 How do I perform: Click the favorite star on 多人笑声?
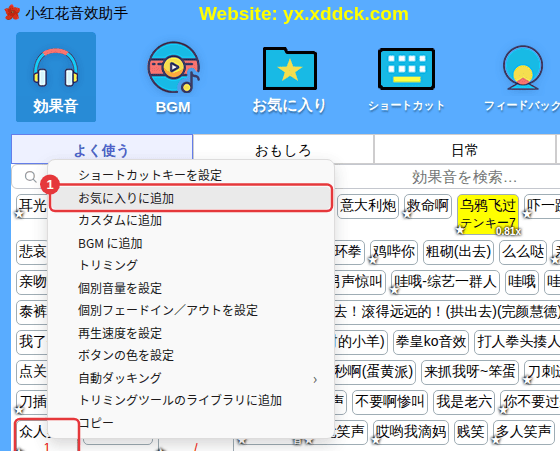495,441
